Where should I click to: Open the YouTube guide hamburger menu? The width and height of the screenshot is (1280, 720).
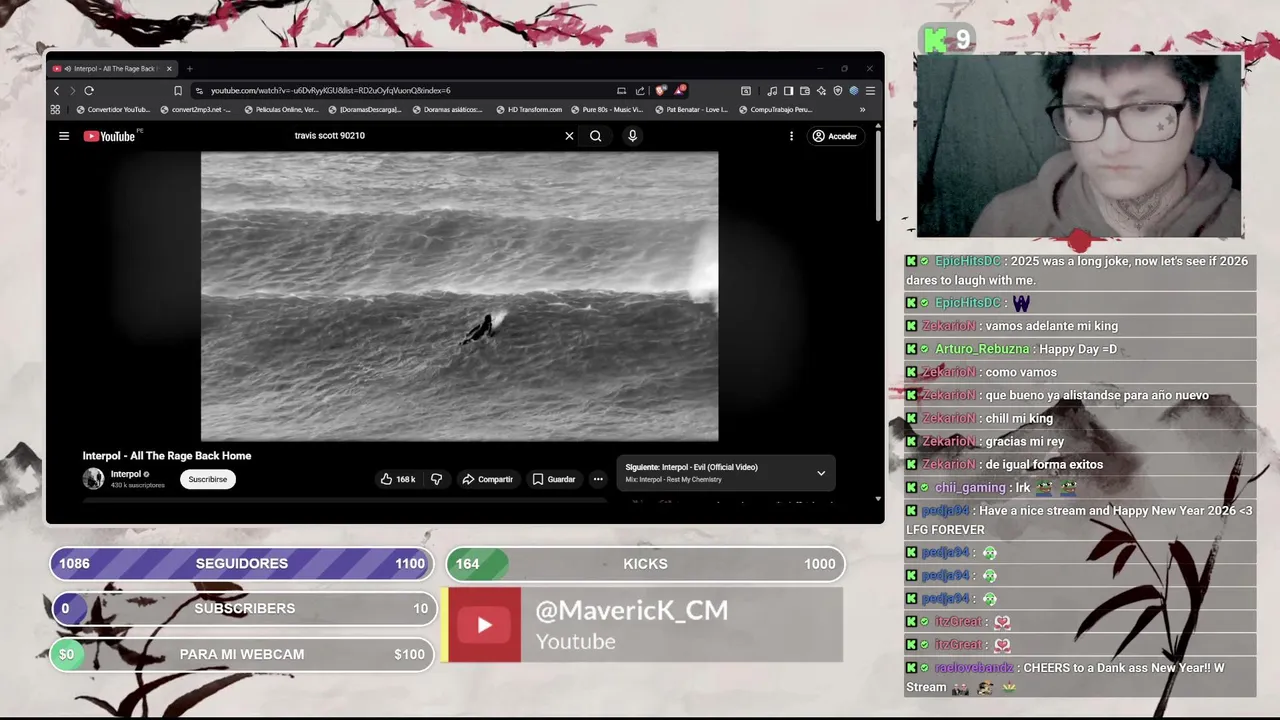64,136
